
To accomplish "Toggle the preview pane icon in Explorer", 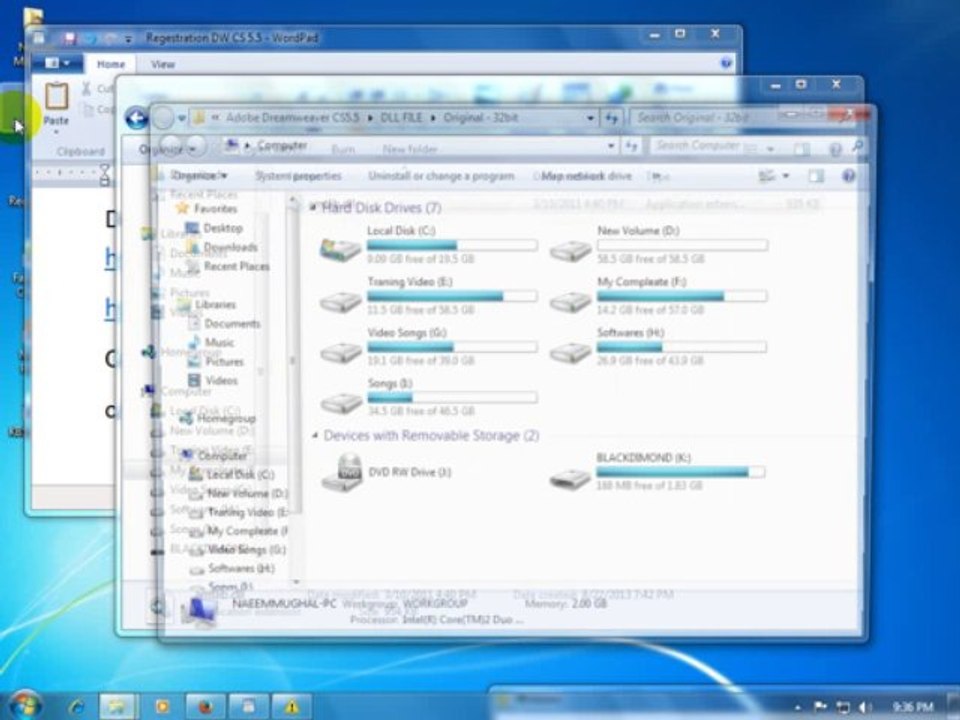I will click(x=816, y=176).
